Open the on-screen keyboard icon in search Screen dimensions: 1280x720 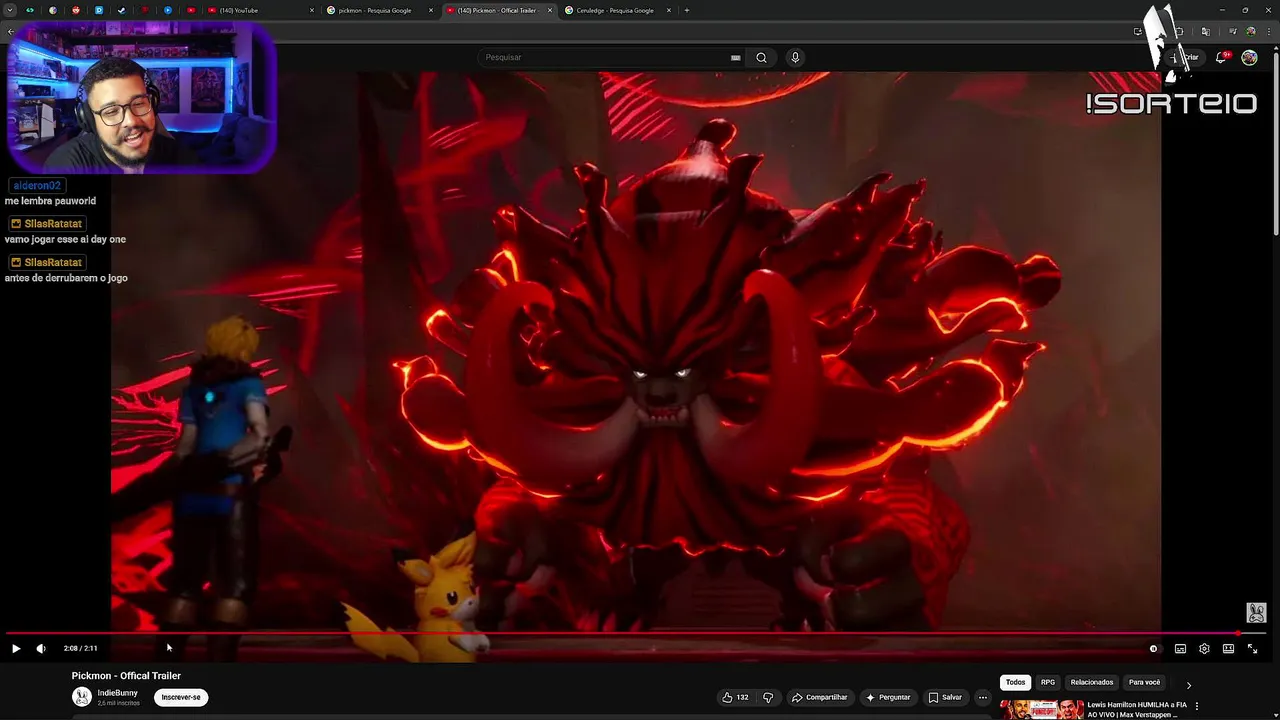736,58
